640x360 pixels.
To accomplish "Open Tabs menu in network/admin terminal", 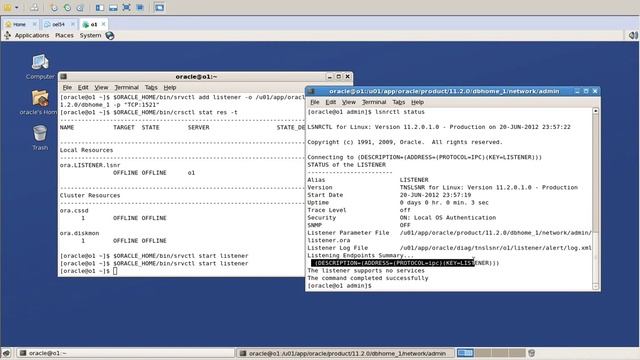I will coord(399,102).
